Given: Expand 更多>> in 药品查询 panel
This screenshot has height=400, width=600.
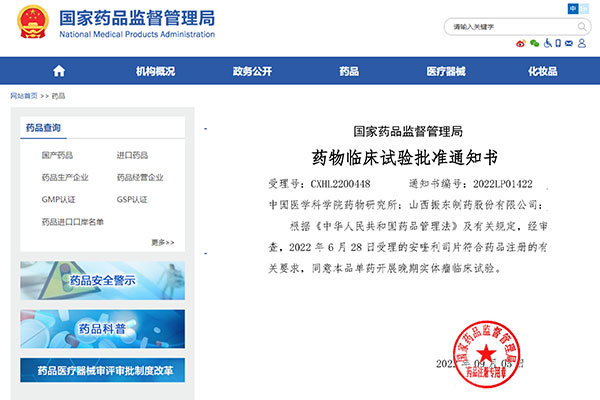Looking at the screenshot, I should (x=162, y=242).
